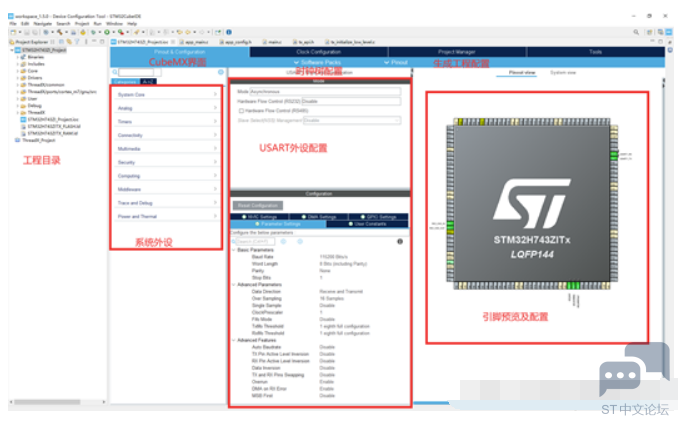678x425 pixels.
Task: Switch to Project Manager tab
Action: 457,52
